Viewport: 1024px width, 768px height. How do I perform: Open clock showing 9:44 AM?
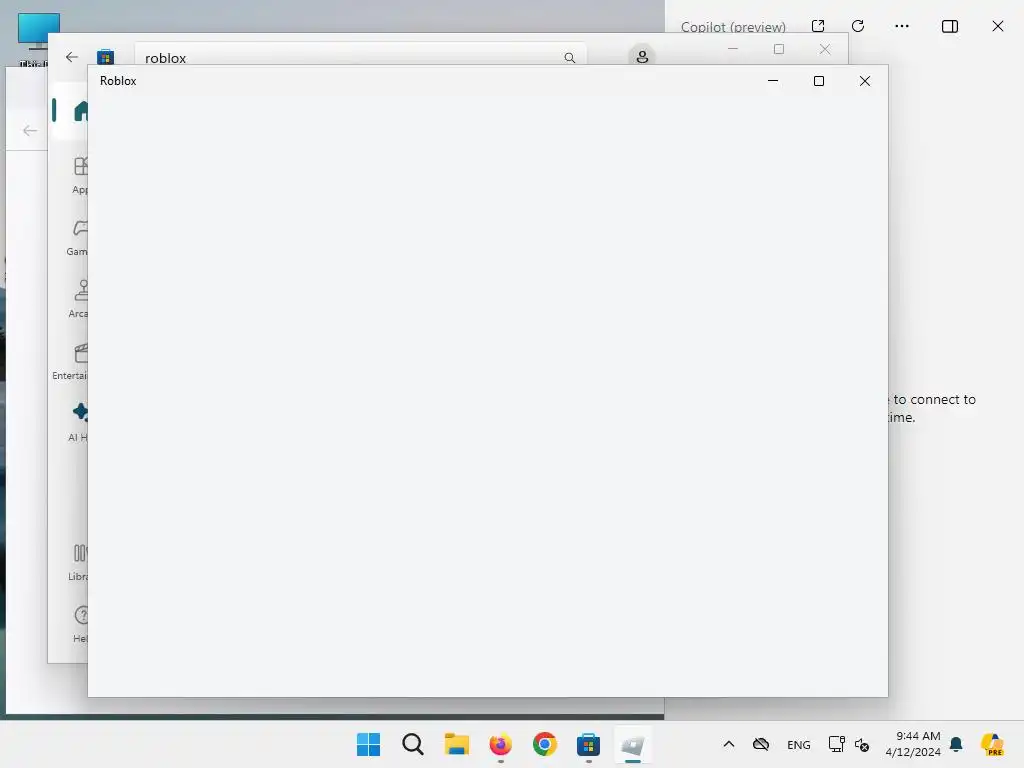pos(913,744)
